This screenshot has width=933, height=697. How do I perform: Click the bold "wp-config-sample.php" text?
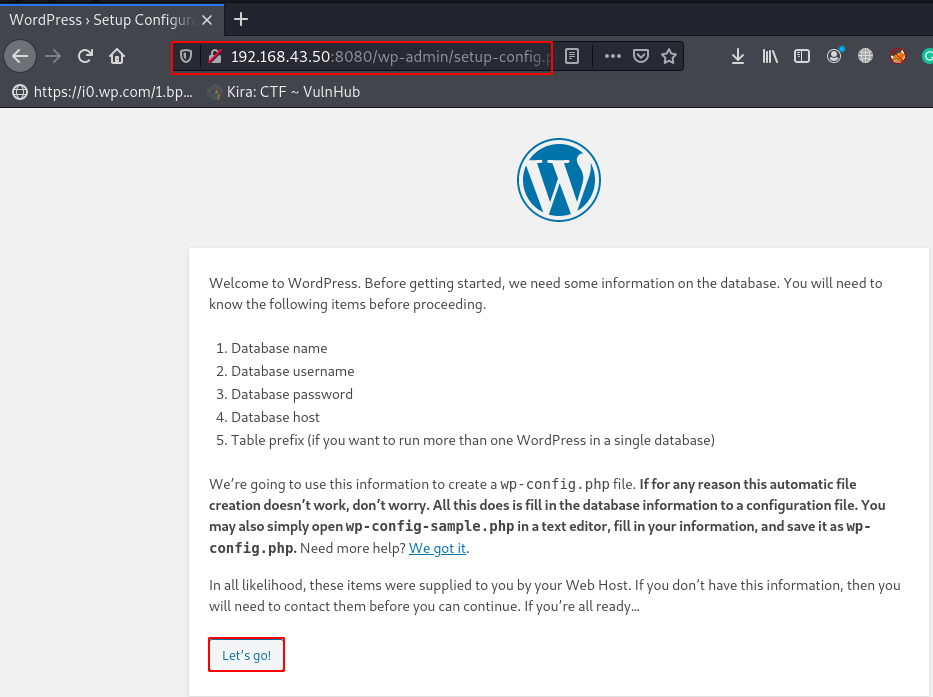point(430,527)
